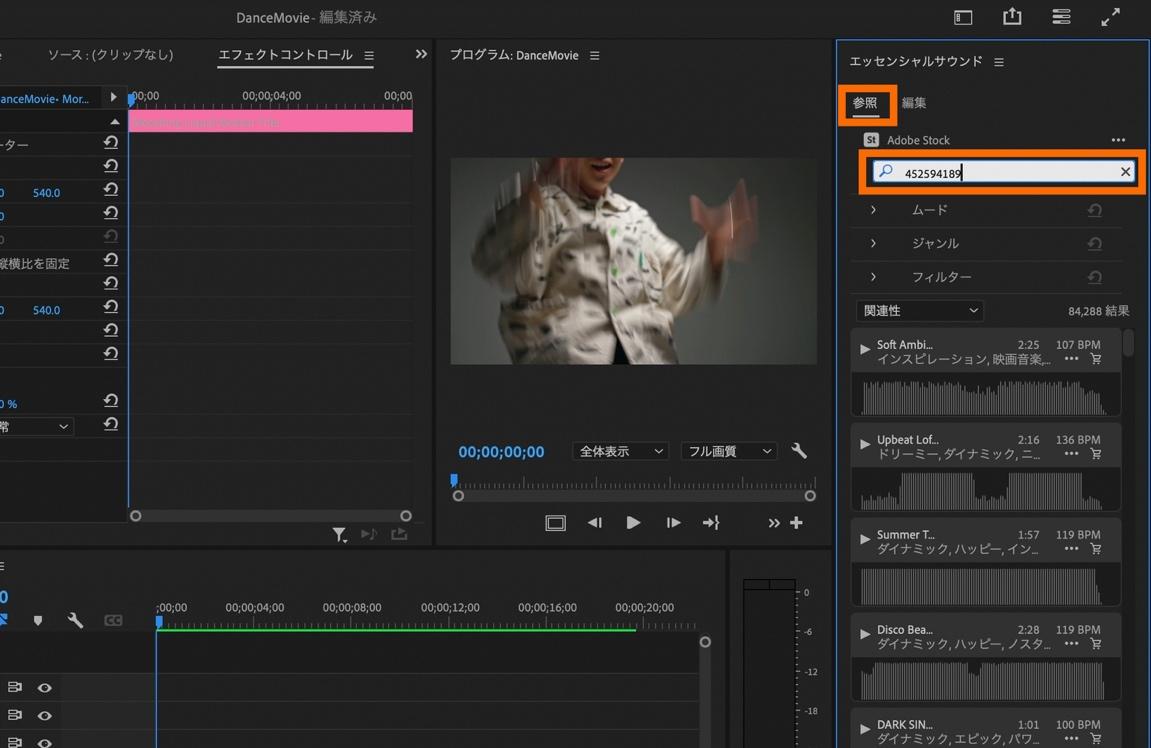Switch to the 参照 tab
Viewport: 1151px width, 748px height.
865,104
